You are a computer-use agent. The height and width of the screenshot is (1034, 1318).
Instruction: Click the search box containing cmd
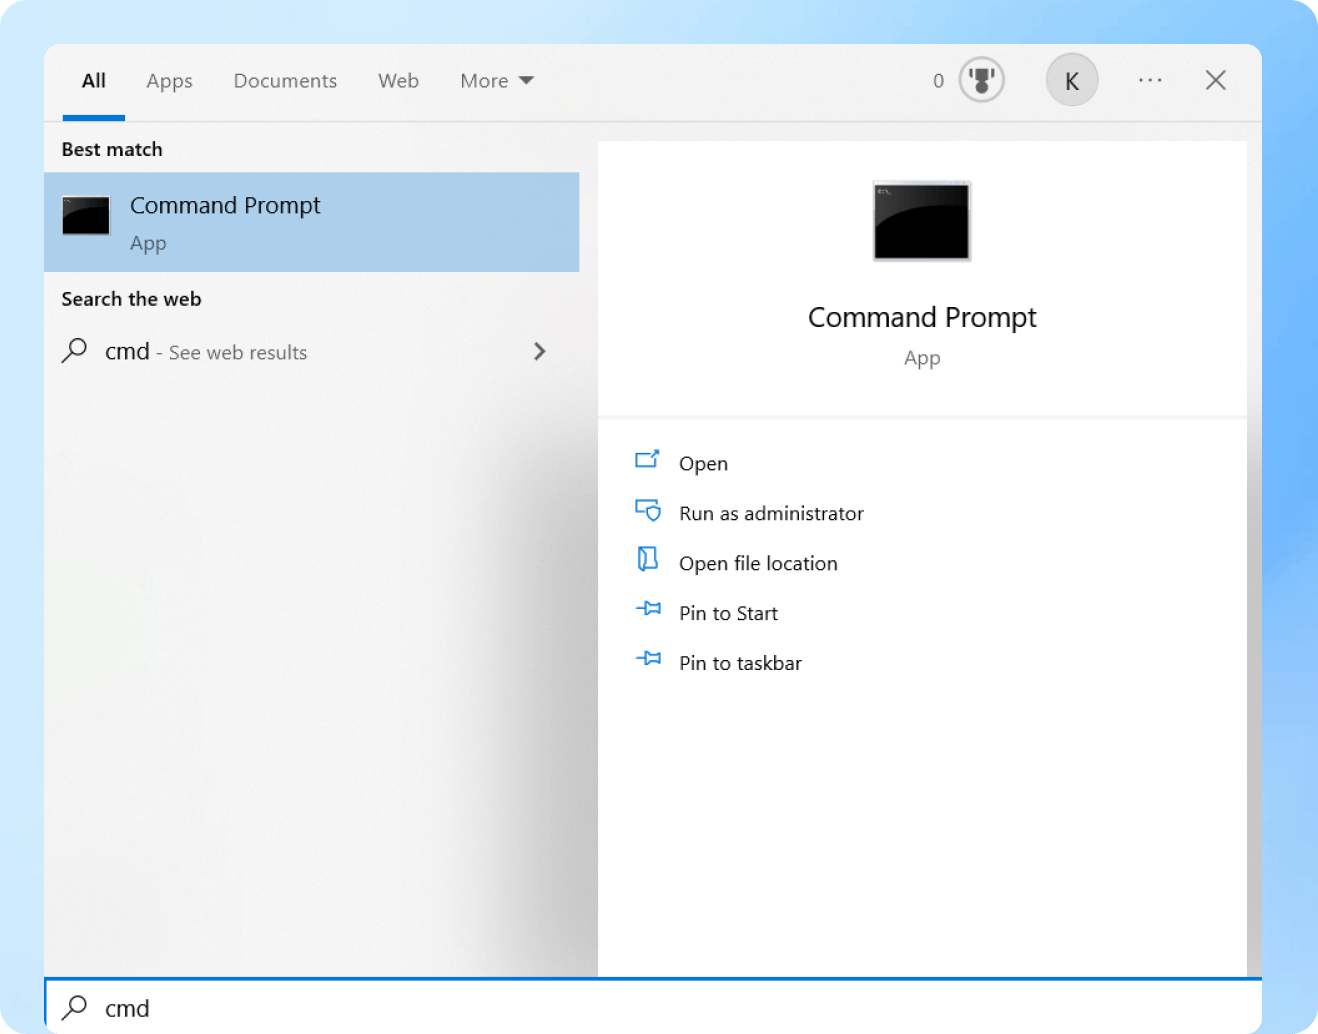tap(653, 1007)
